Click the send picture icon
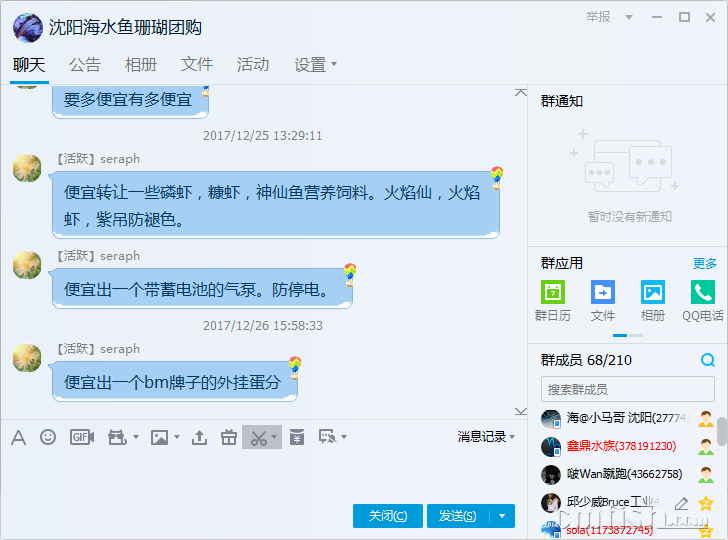Viewport: 728px width, 540px height. click(159, 437)
